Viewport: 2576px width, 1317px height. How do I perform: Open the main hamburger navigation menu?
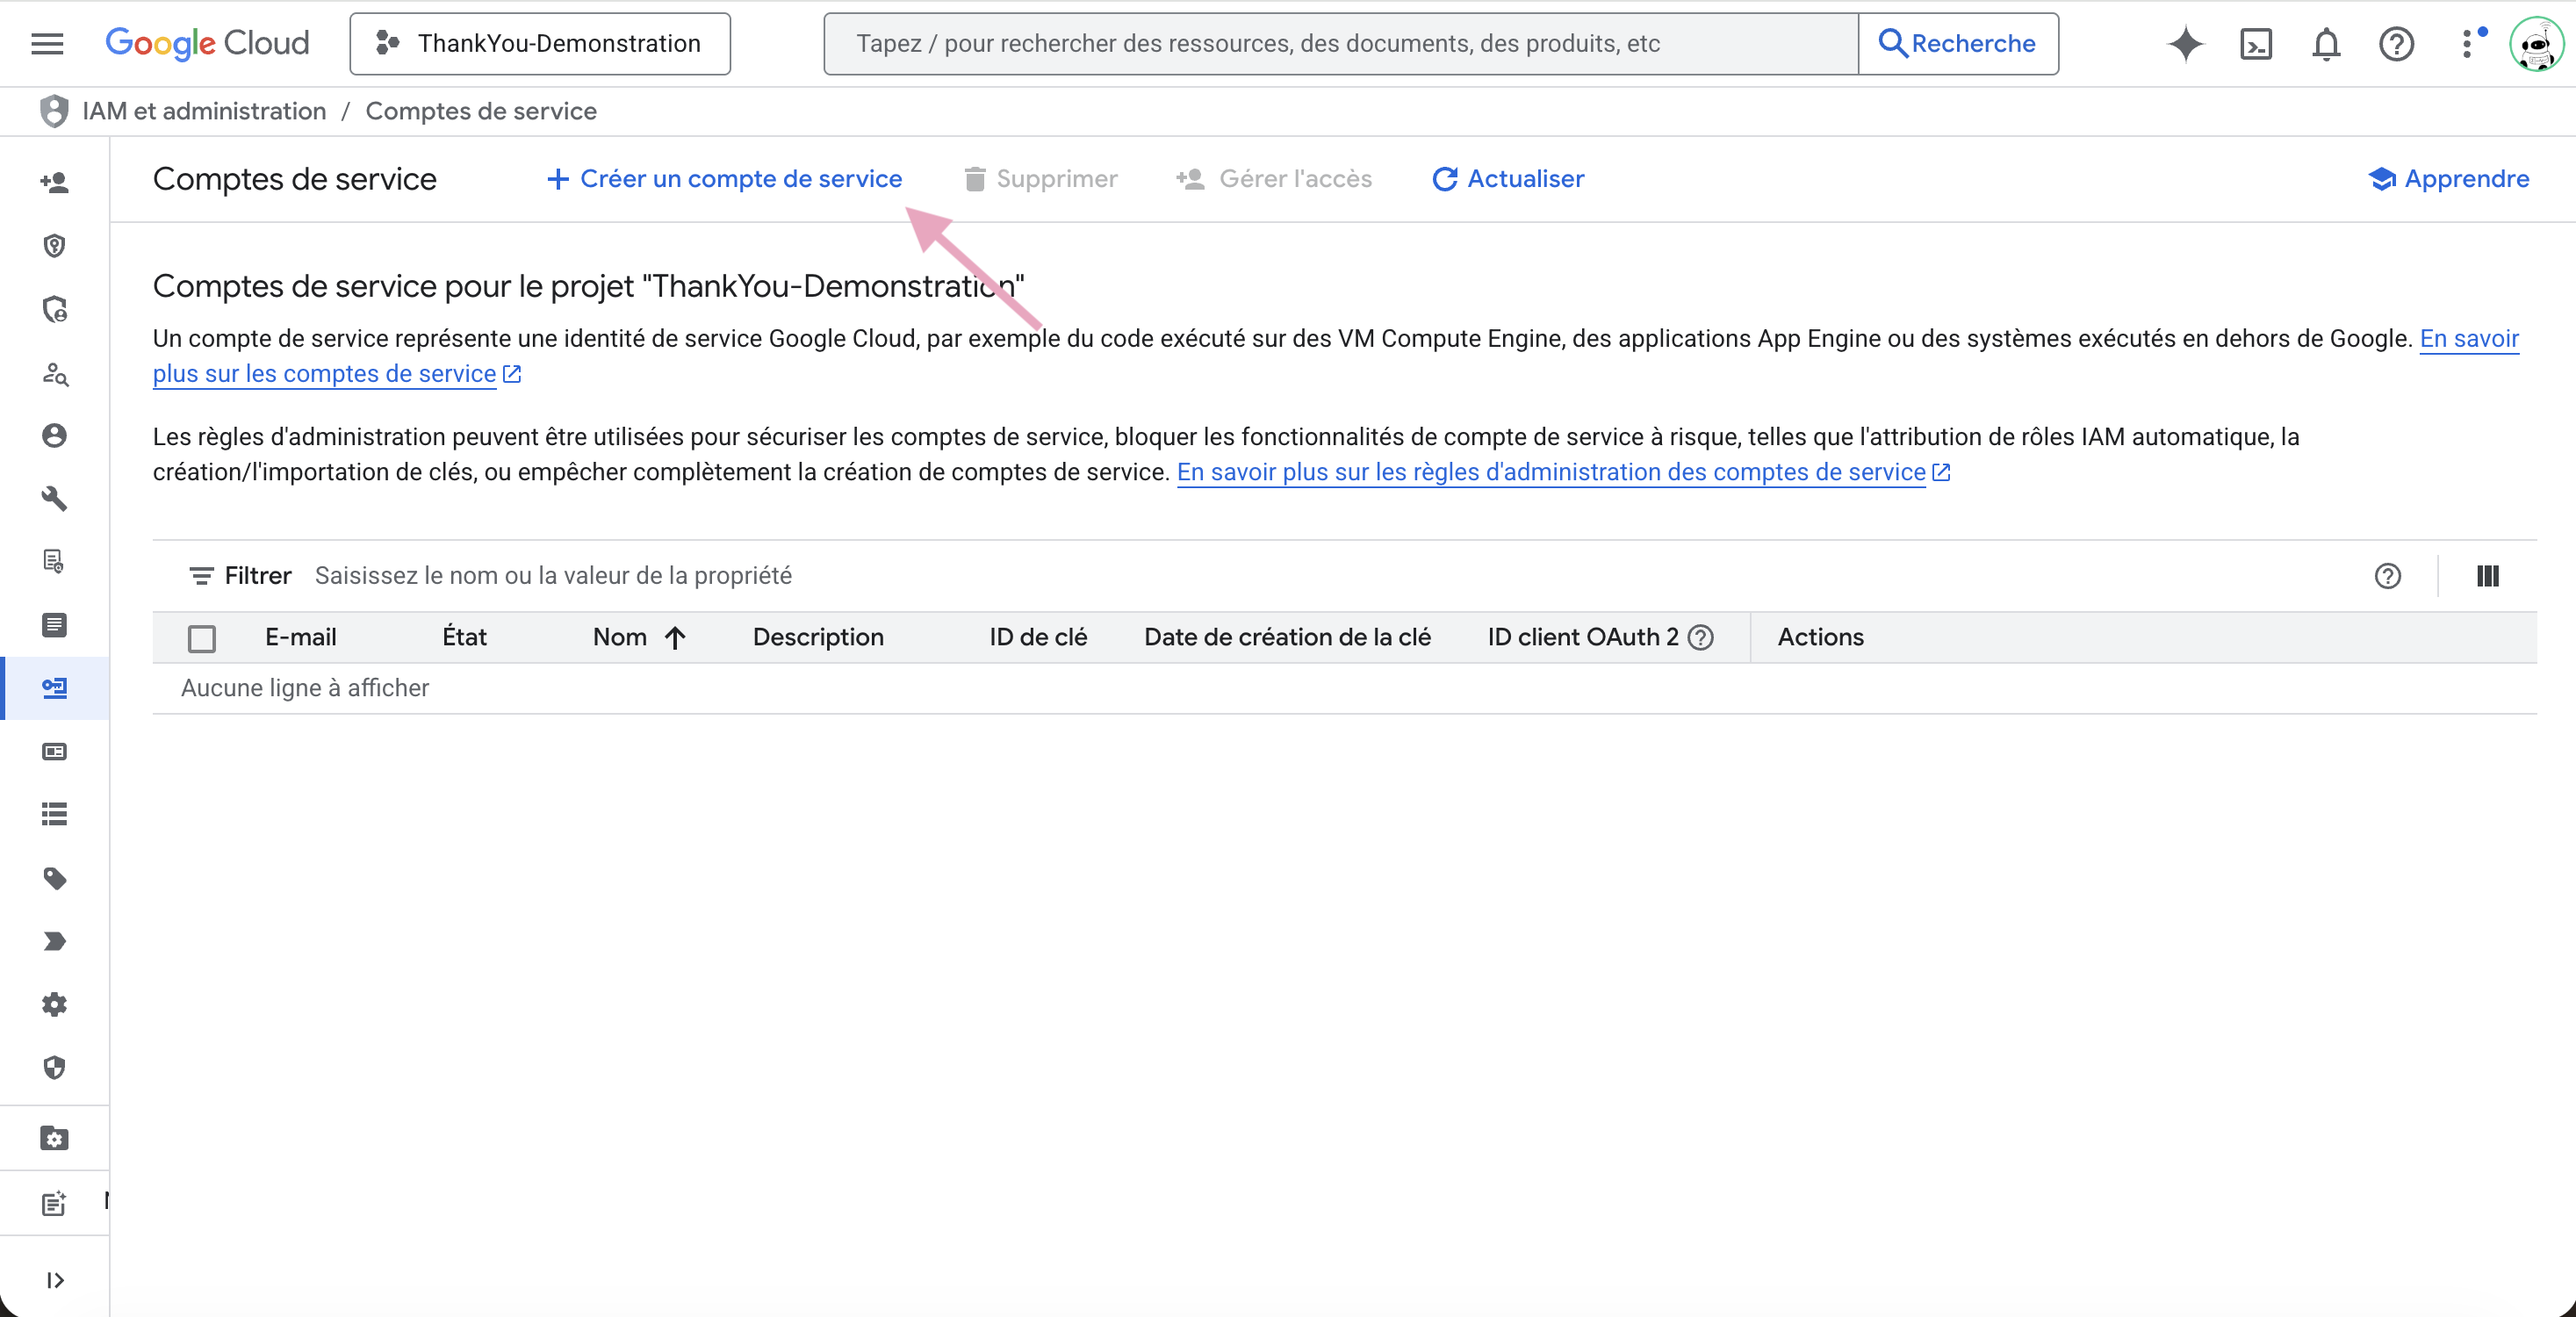point(47,43)
